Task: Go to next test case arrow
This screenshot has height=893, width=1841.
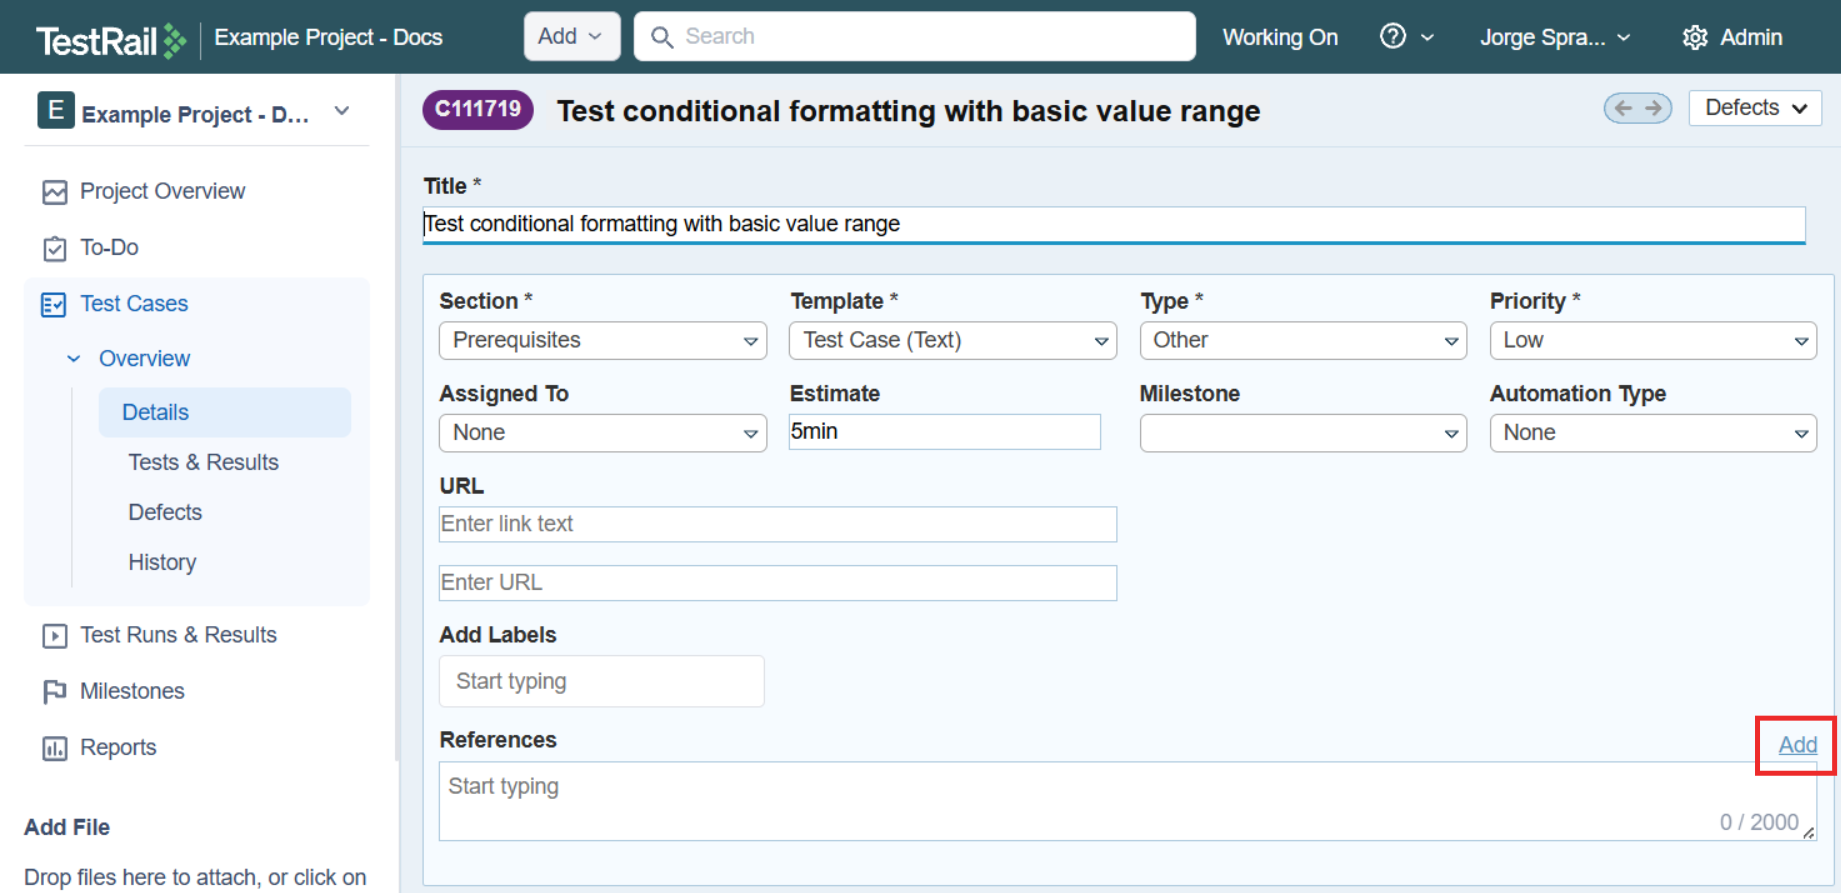Action: click(x=1654, y=108)
